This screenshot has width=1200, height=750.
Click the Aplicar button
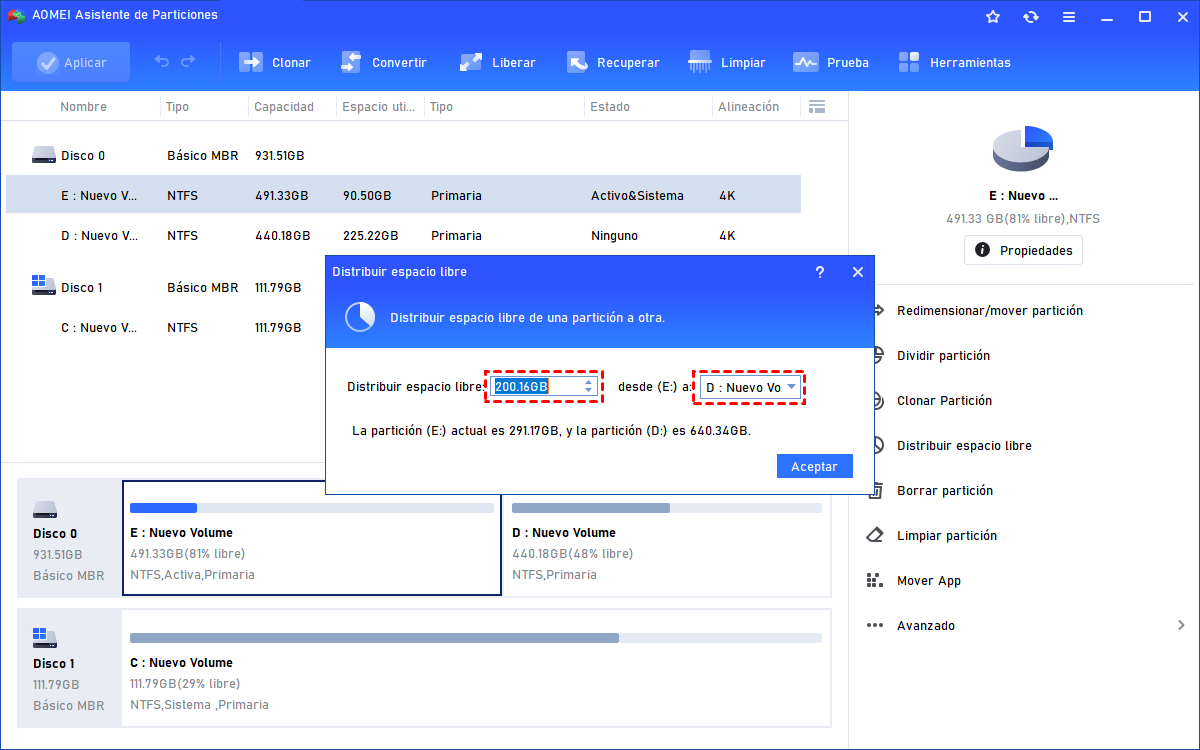pos(70,61)
